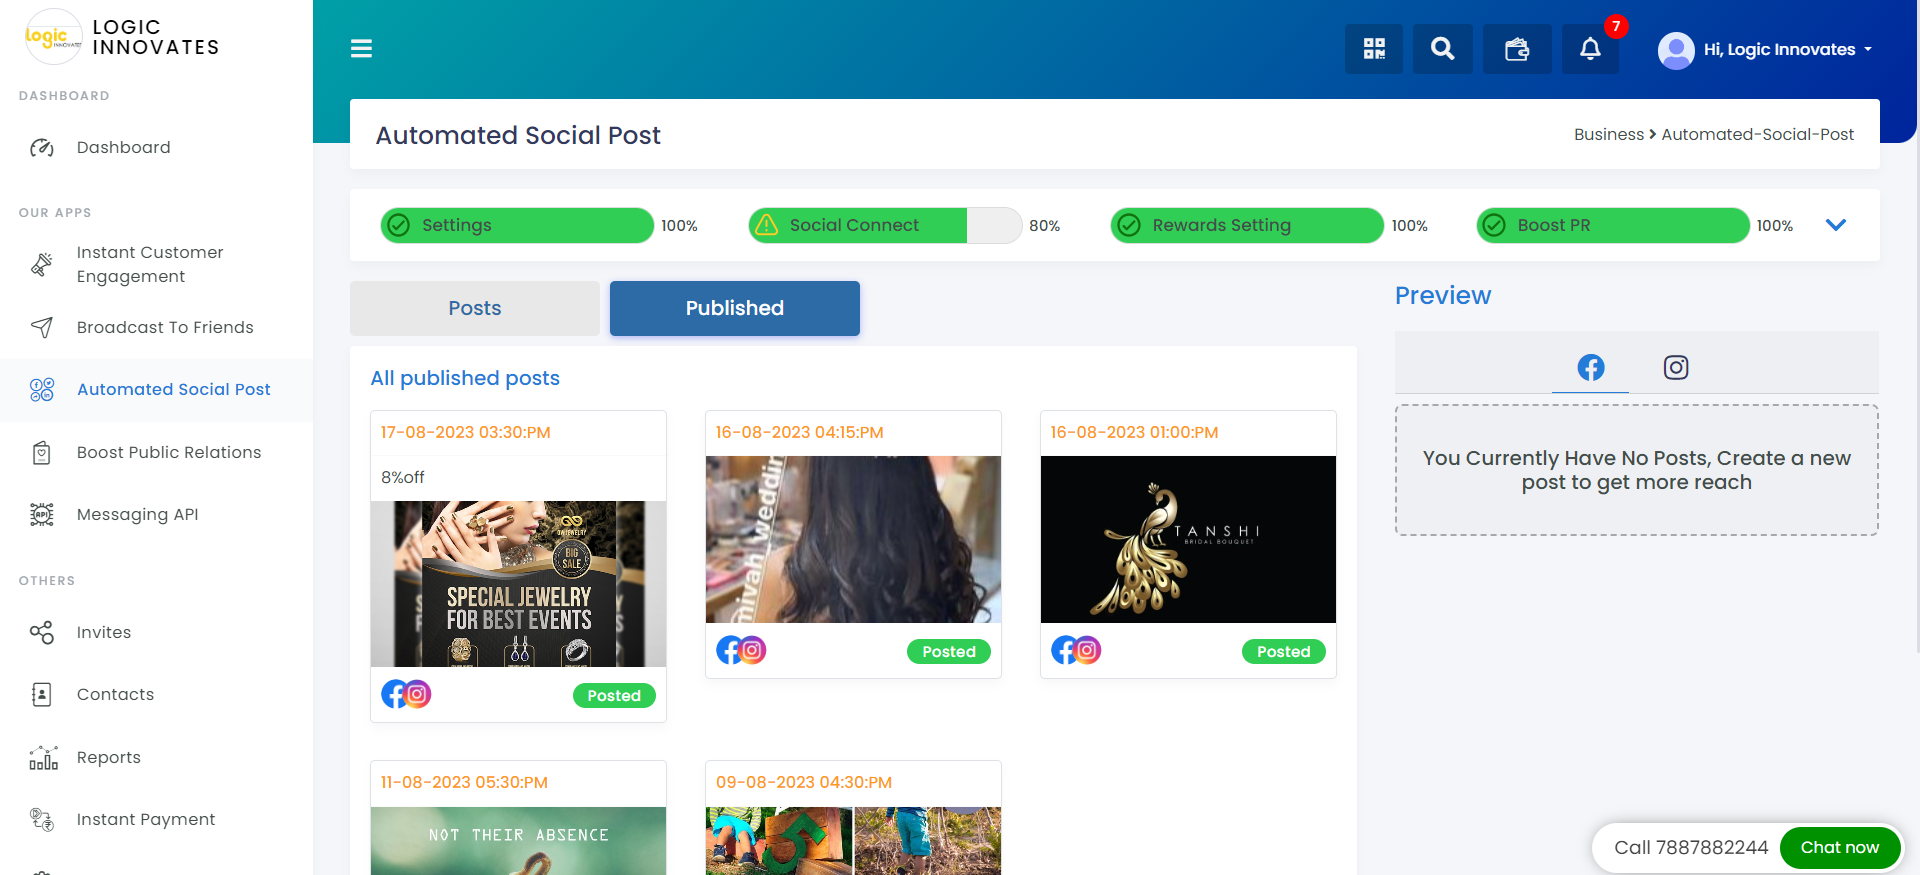
Task: Open the QR code grid icon
Action: coord(1374,49)
